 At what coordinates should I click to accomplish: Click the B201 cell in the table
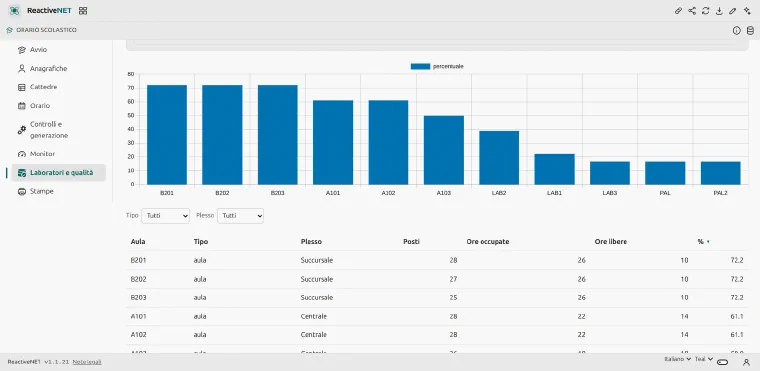tap(139, 260)
